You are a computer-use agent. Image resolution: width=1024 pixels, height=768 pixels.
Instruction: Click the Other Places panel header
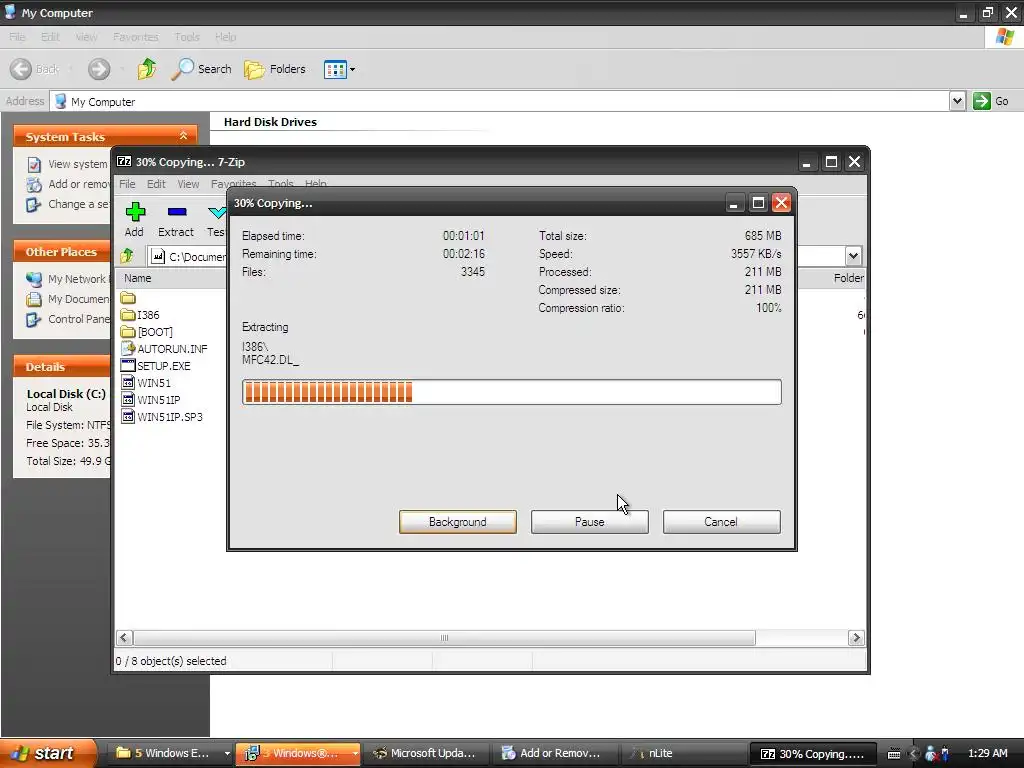[62, 251]
